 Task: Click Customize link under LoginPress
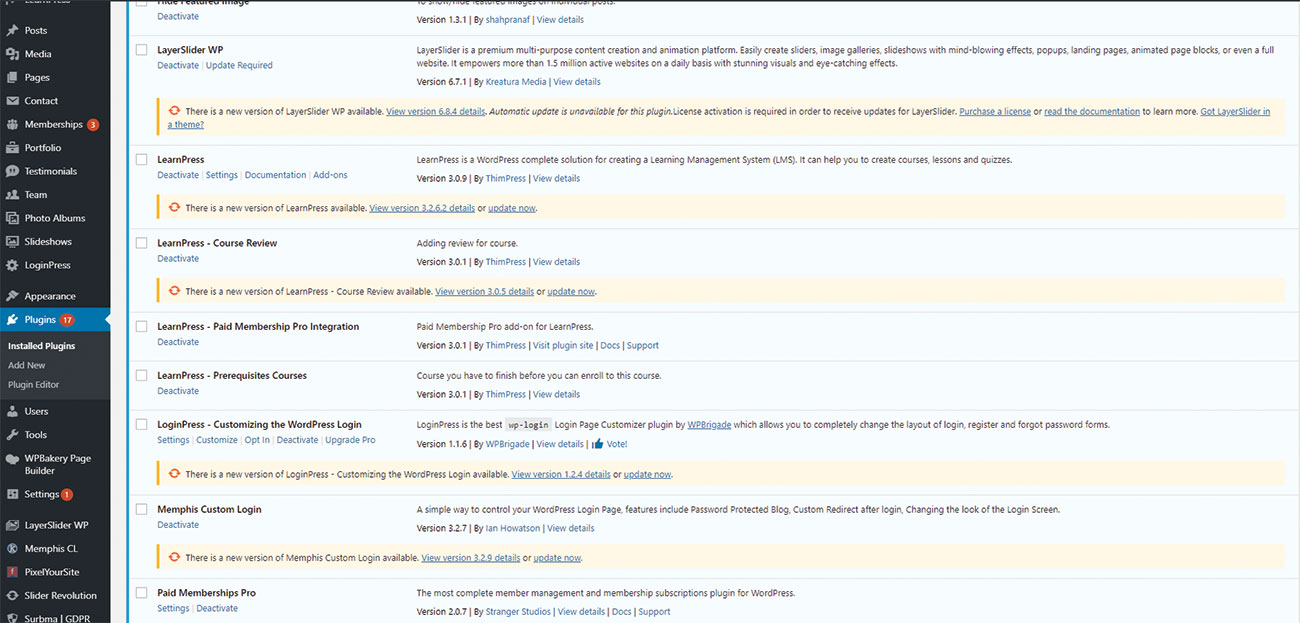pyautogui.click(x=217, y=440)
